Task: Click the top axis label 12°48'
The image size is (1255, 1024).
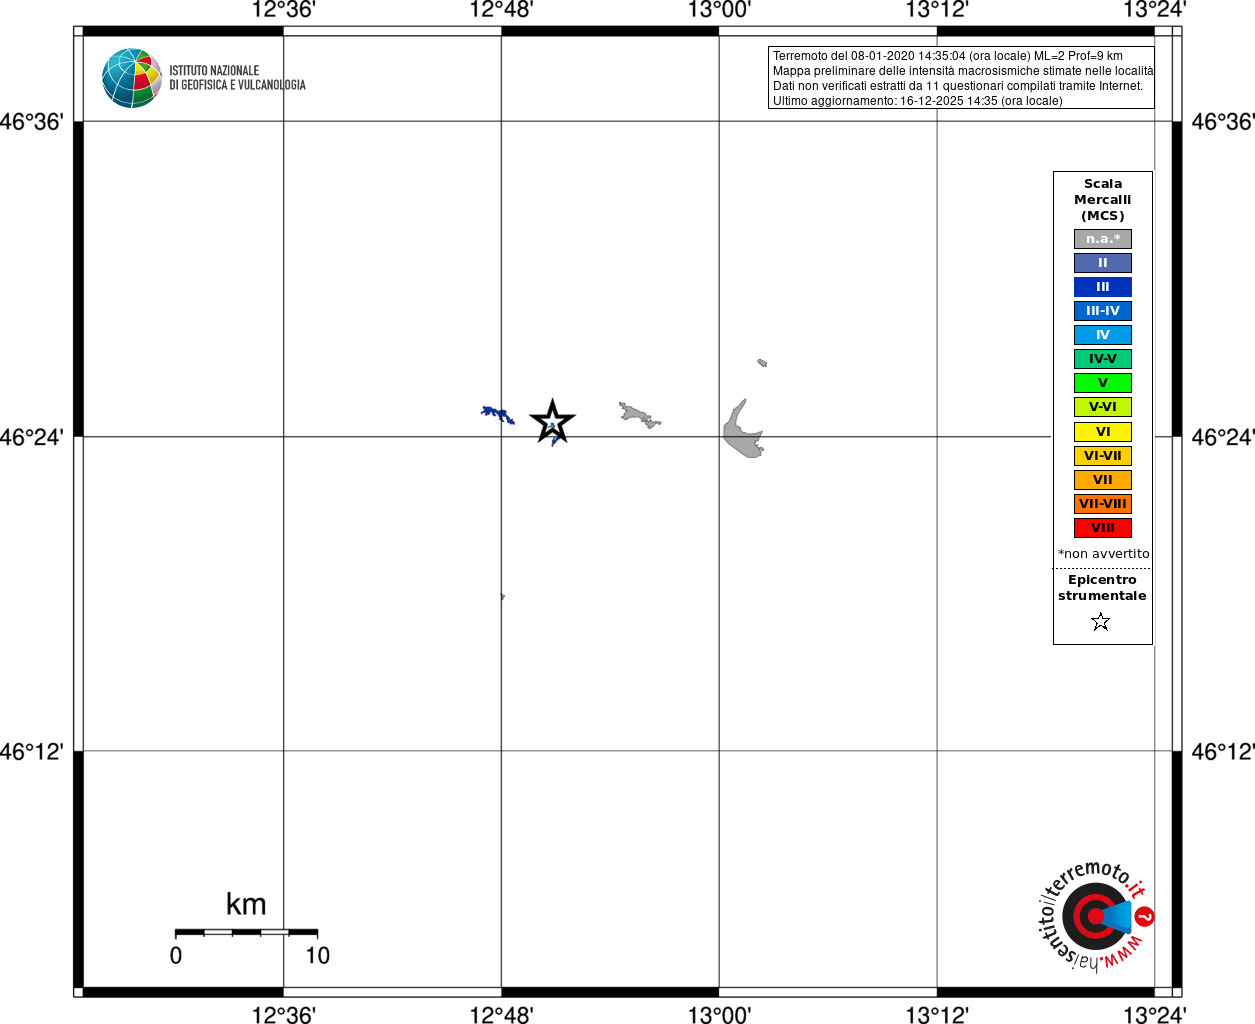Action: 501,10
